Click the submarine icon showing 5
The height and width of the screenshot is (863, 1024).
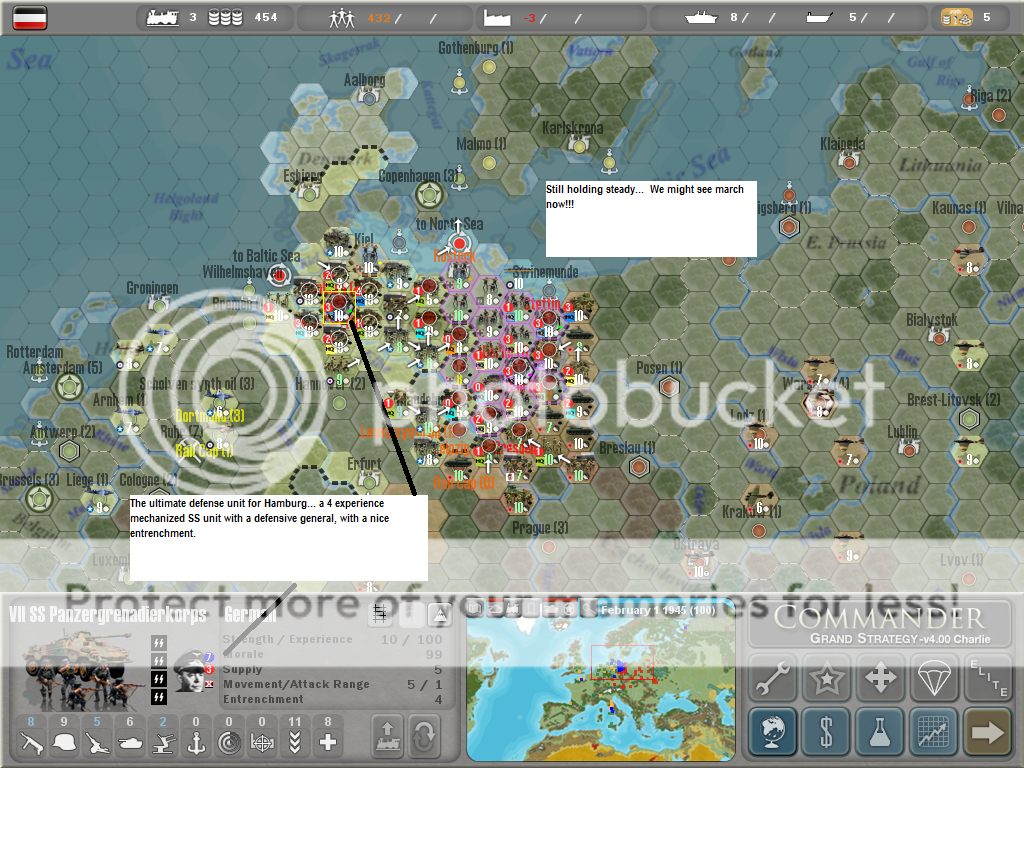click(819, 18)
